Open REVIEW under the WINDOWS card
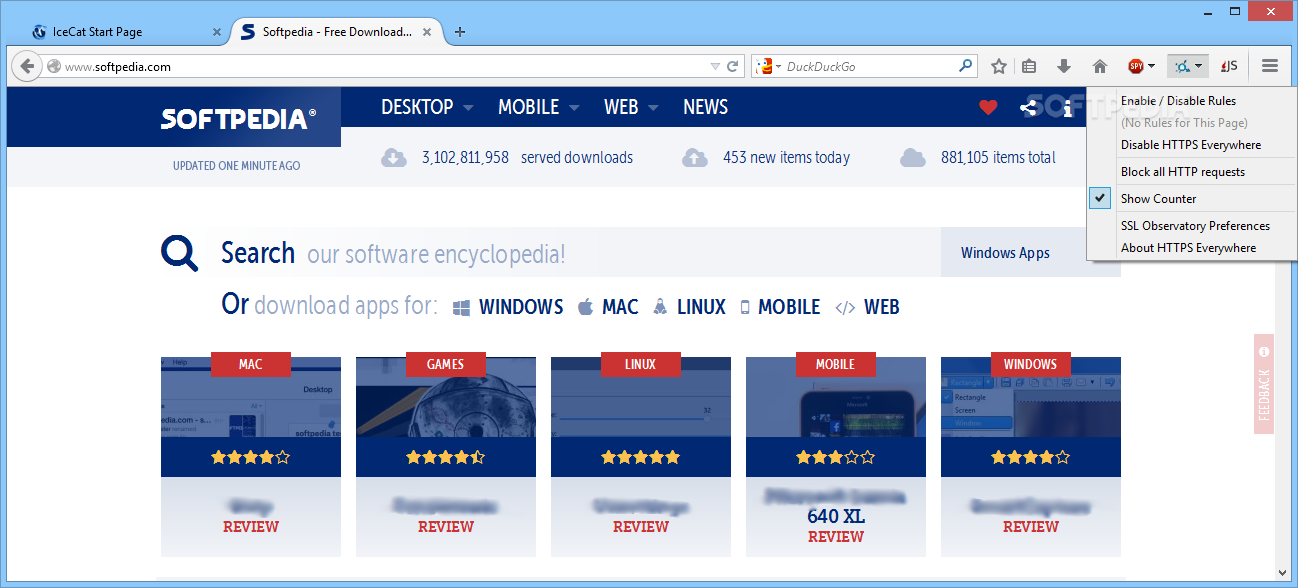This screenshot has width=1298, height=588. tap(1031, 527)
